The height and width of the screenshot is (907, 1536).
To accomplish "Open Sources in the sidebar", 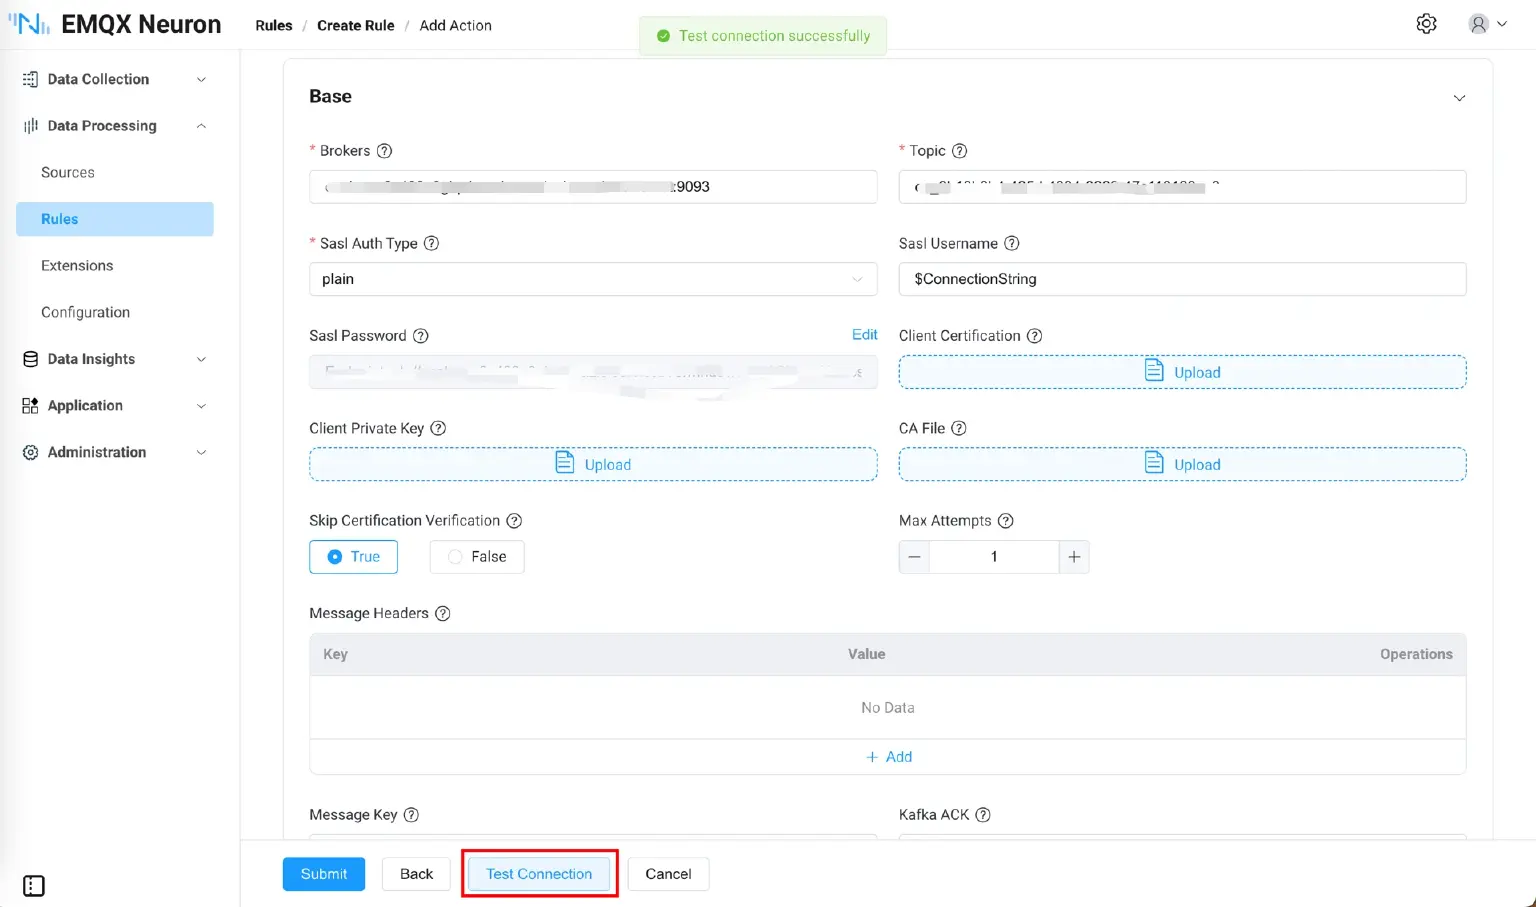I will point(68,172).
